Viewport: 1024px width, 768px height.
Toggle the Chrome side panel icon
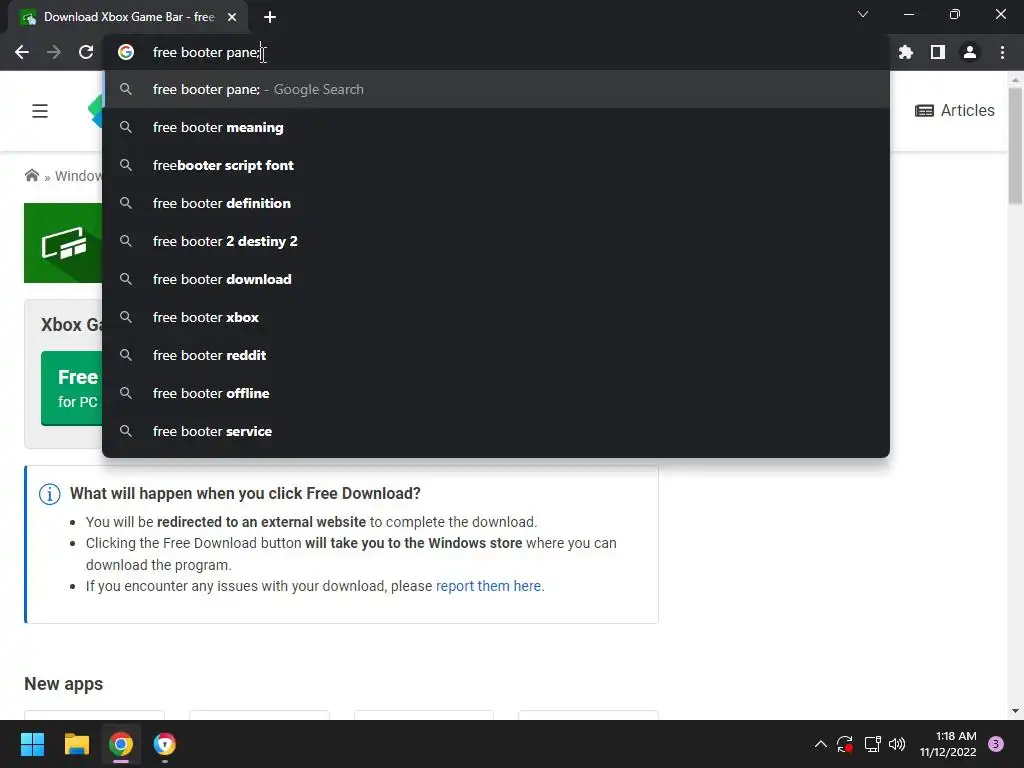point(937,52)
